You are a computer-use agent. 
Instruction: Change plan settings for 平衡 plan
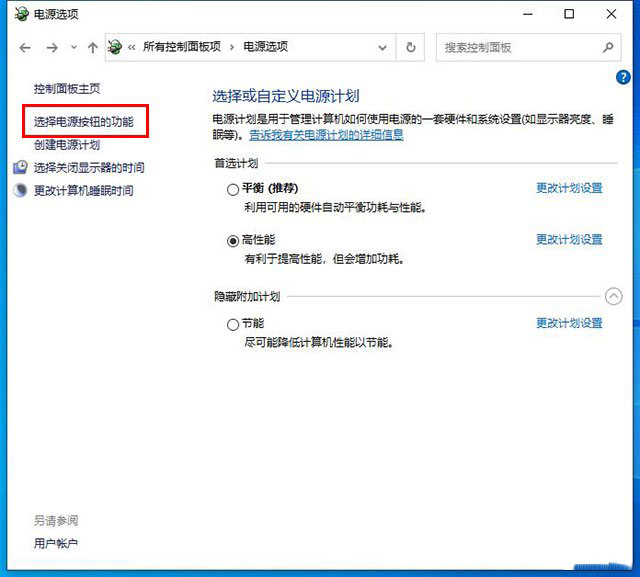tap(569, 188)
